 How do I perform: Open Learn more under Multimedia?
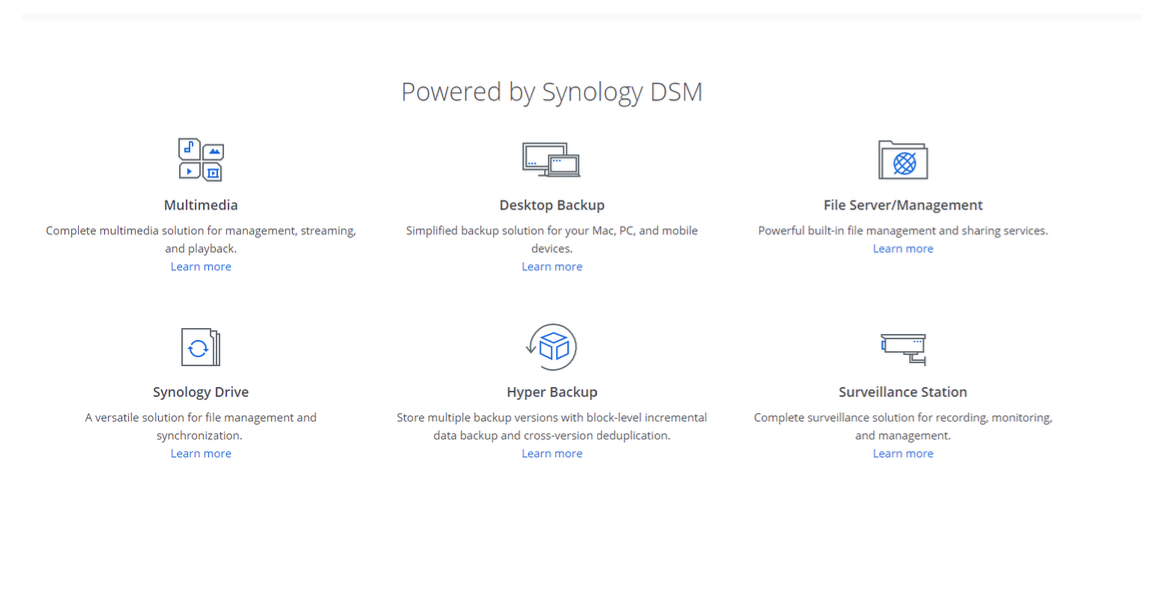pyautogui.click(x=201, y=267)
